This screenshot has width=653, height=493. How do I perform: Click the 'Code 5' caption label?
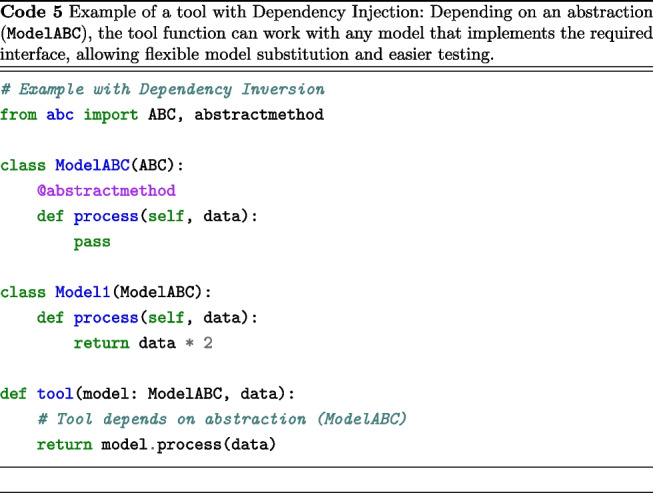point(31,12)
